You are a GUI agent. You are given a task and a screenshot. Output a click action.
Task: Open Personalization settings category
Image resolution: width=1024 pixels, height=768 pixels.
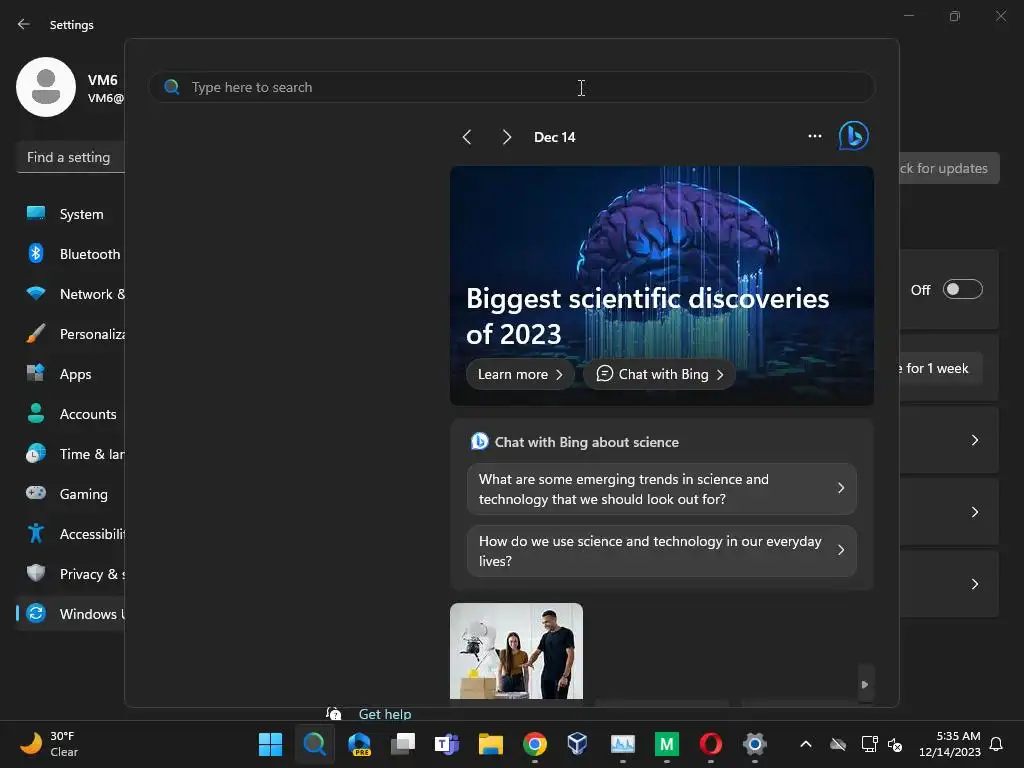point(71,334)
